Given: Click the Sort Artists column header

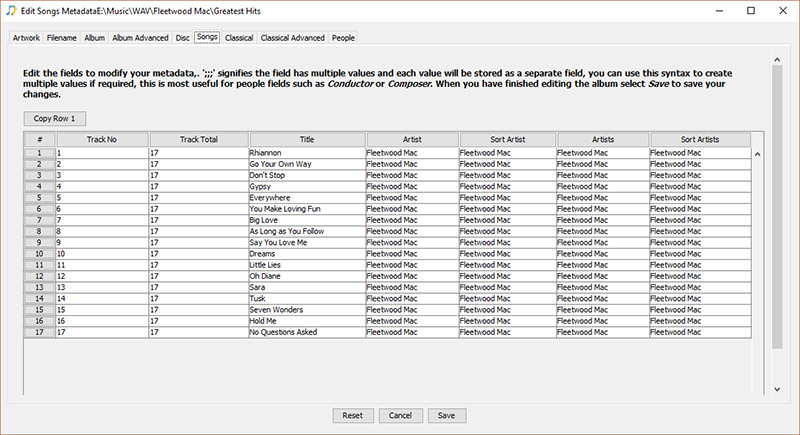Looking at the screenshot, I should (x=700, y=139).
